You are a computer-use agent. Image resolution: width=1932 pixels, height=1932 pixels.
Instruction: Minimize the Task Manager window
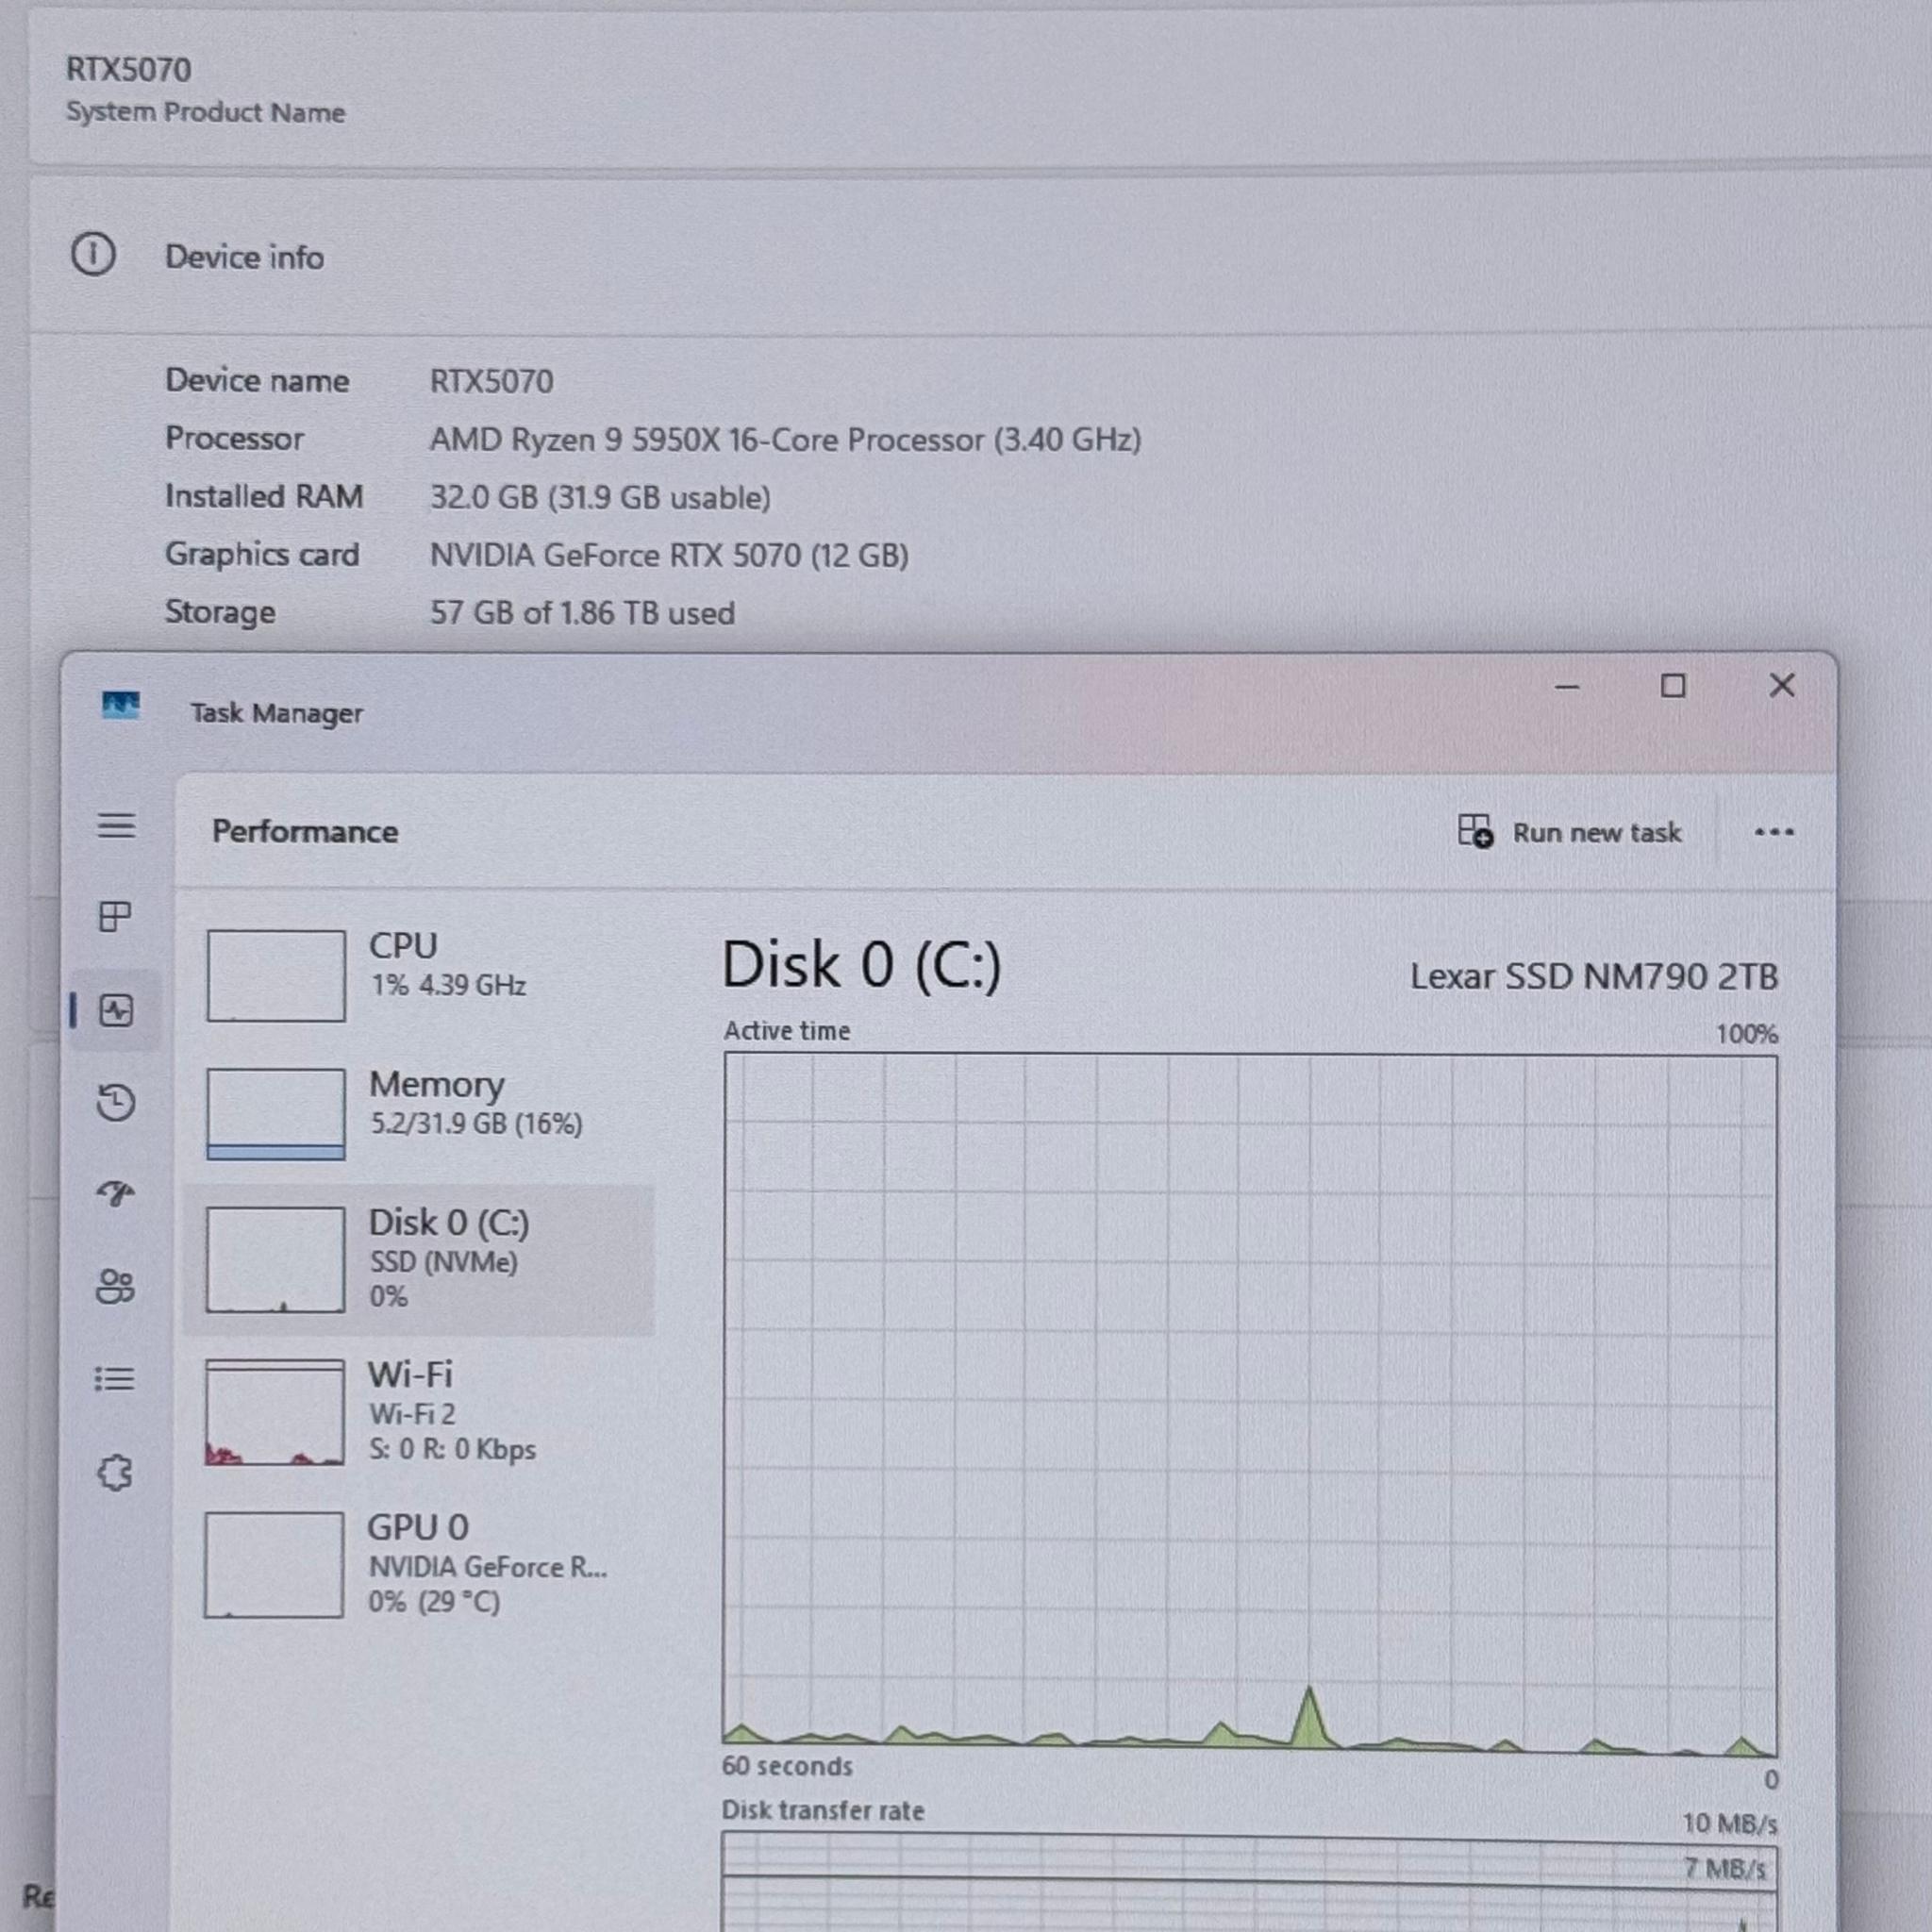[x=1567, y=687]
